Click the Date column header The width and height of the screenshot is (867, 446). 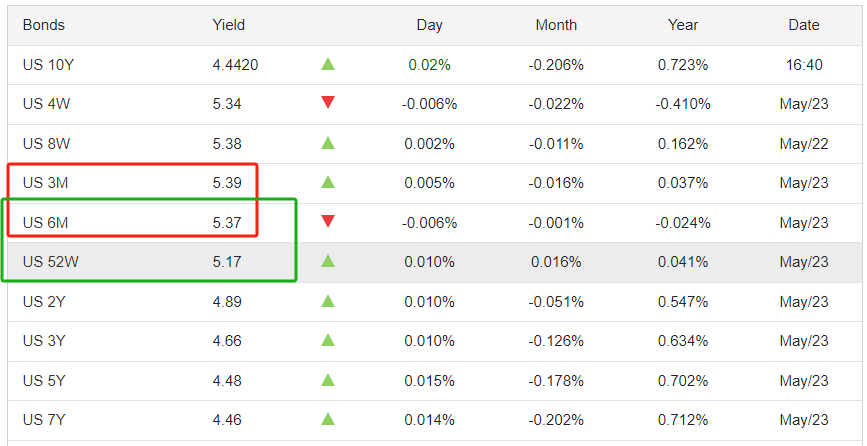pos(804,25)
